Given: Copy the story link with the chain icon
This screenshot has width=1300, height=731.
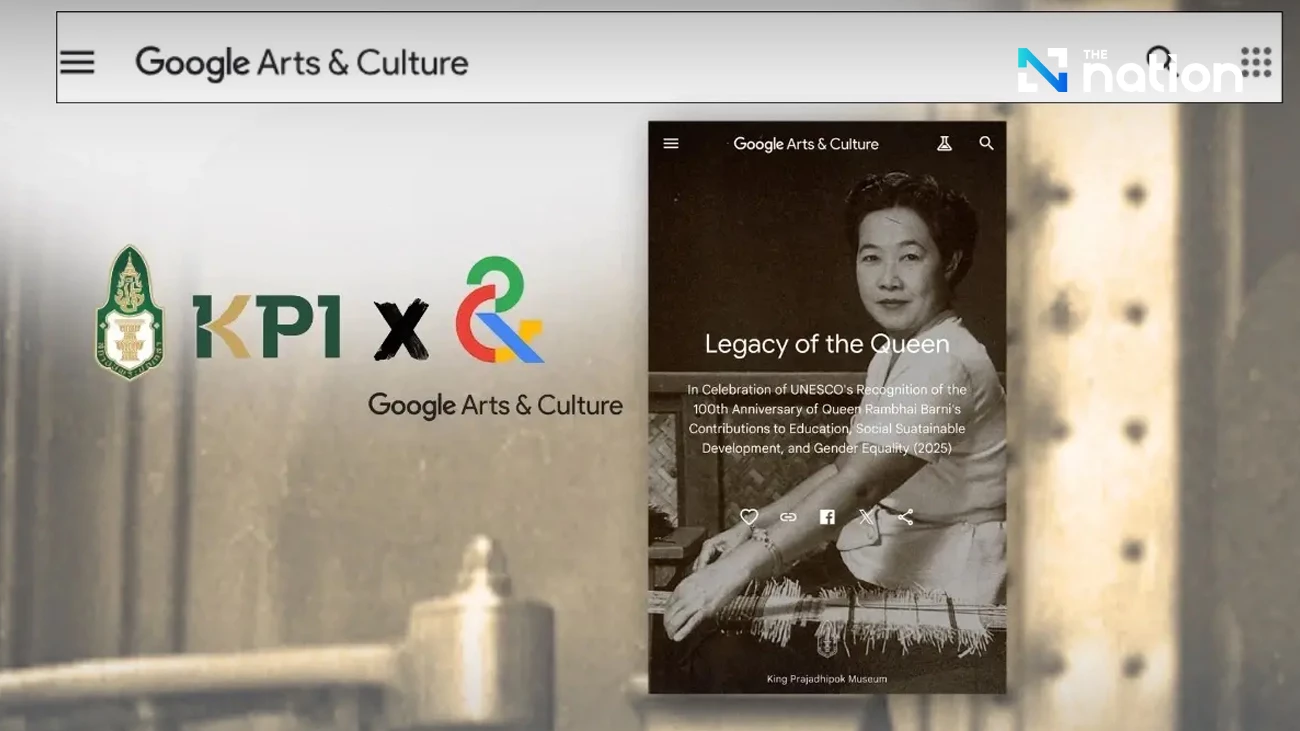Looking at the screenshot, I should coord(788,517).
